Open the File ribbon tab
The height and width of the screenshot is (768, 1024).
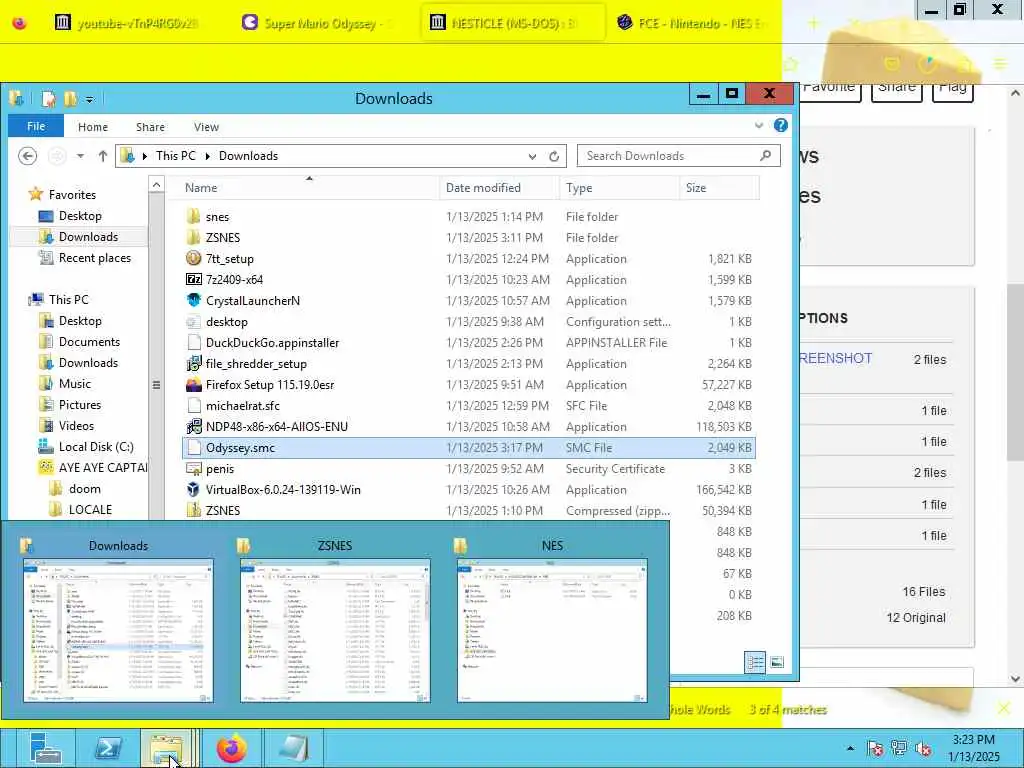click(x=36, y=126)
